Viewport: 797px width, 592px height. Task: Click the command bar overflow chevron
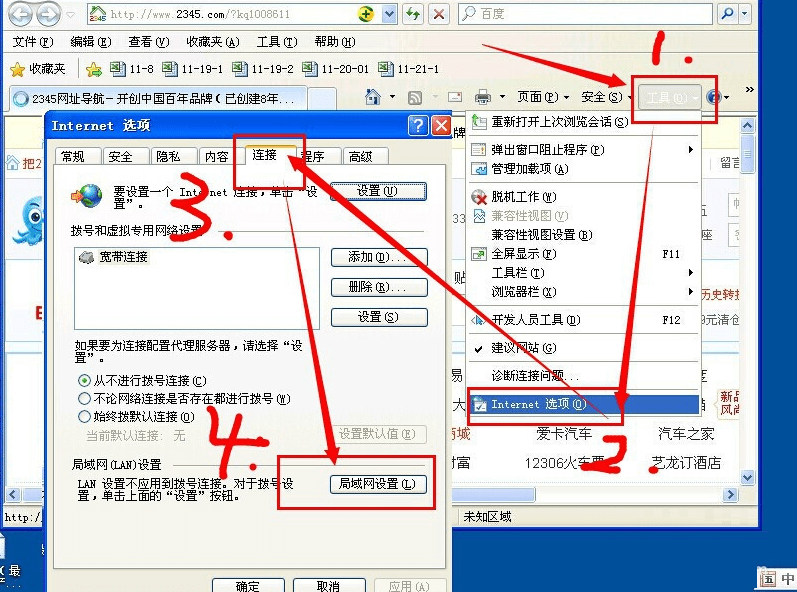749,89
